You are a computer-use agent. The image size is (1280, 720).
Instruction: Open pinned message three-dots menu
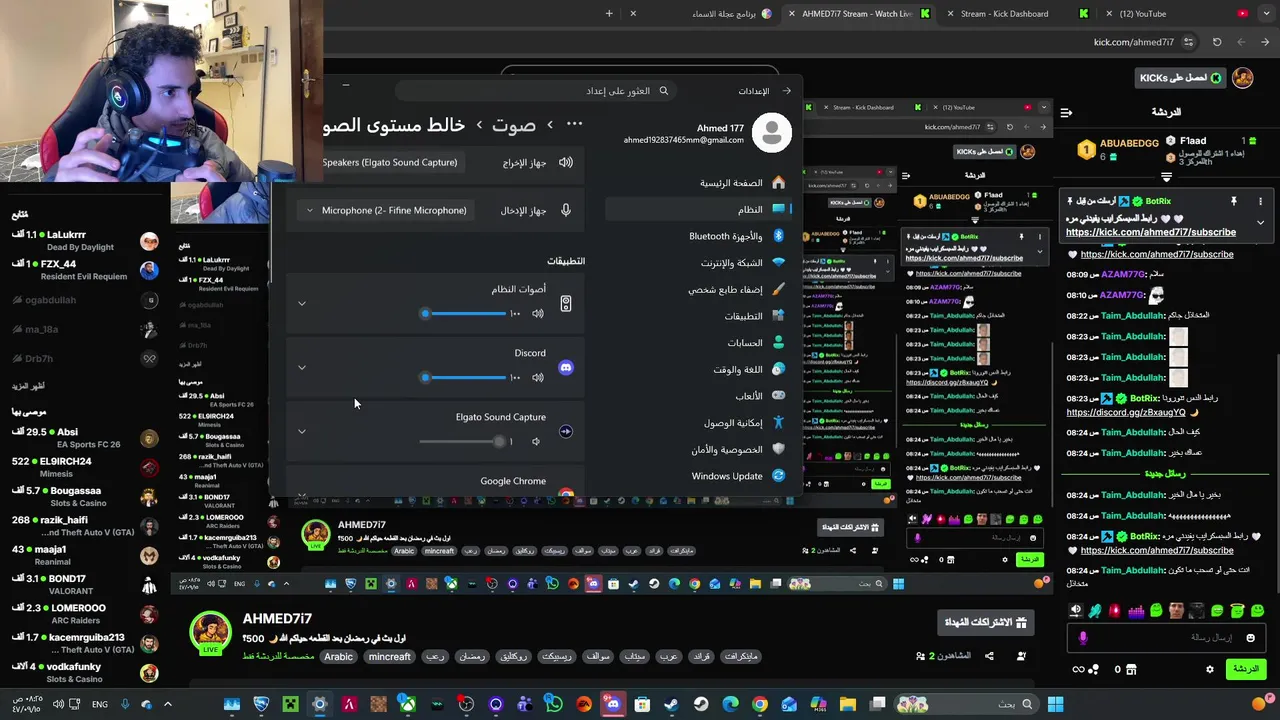tap(1260, 201)
